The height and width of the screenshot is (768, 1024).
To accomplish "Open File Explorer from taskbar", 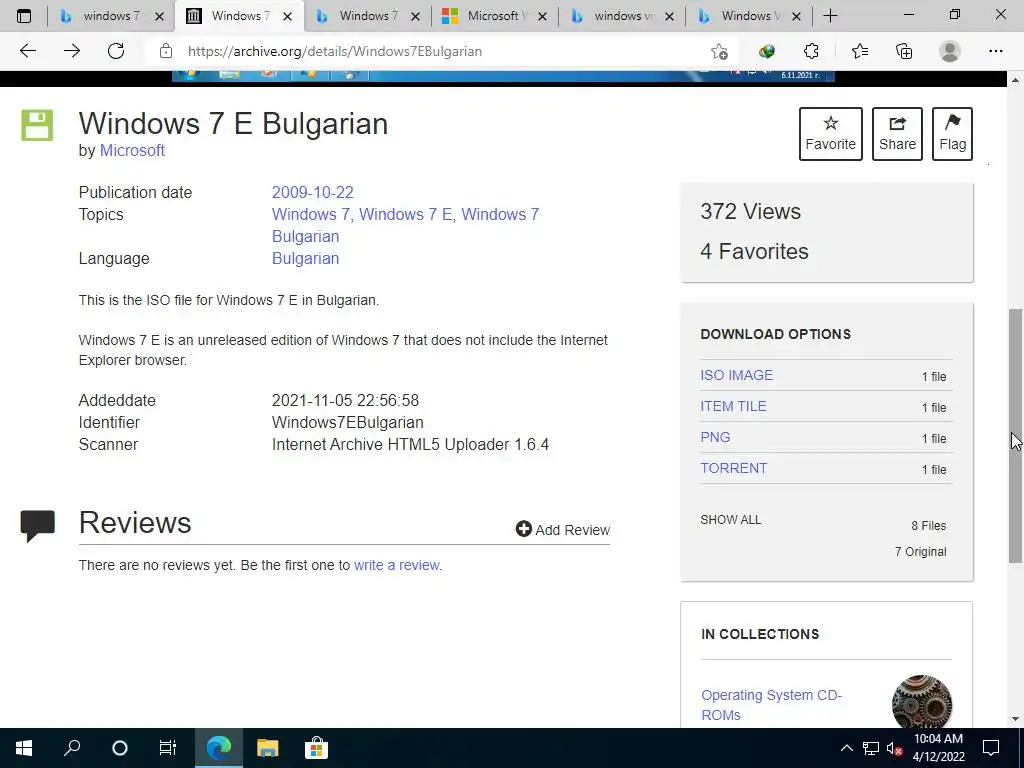I will click(267, 748).
